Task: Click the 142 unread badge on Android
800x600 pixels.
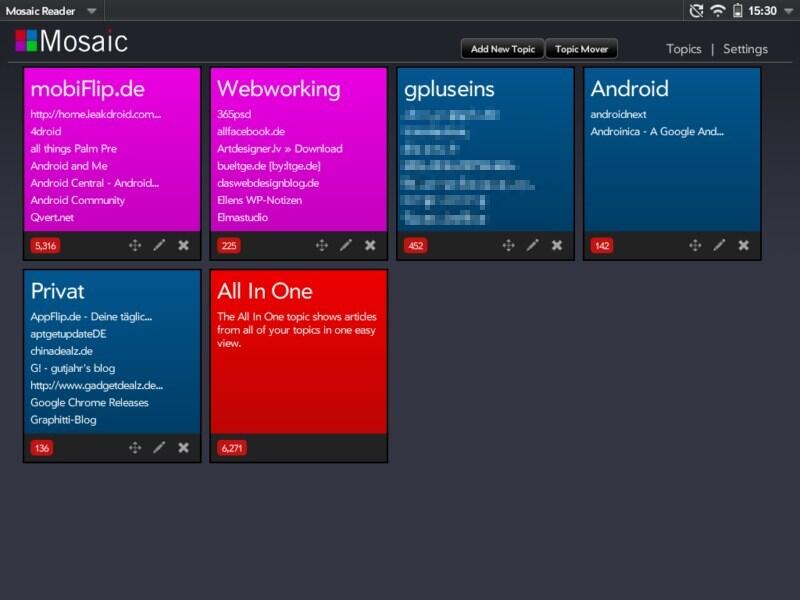Action: (x=602, y=246)
